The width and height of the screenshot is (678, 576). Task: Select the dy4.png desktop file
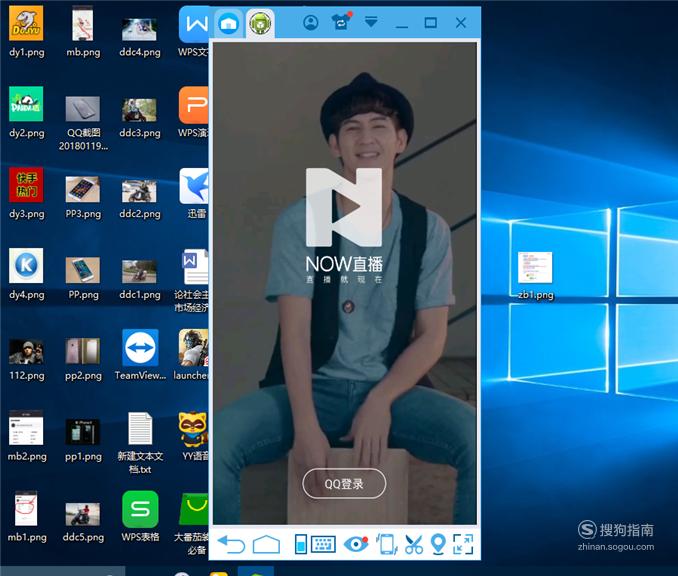pyautogui.click(x=26, y=274)
